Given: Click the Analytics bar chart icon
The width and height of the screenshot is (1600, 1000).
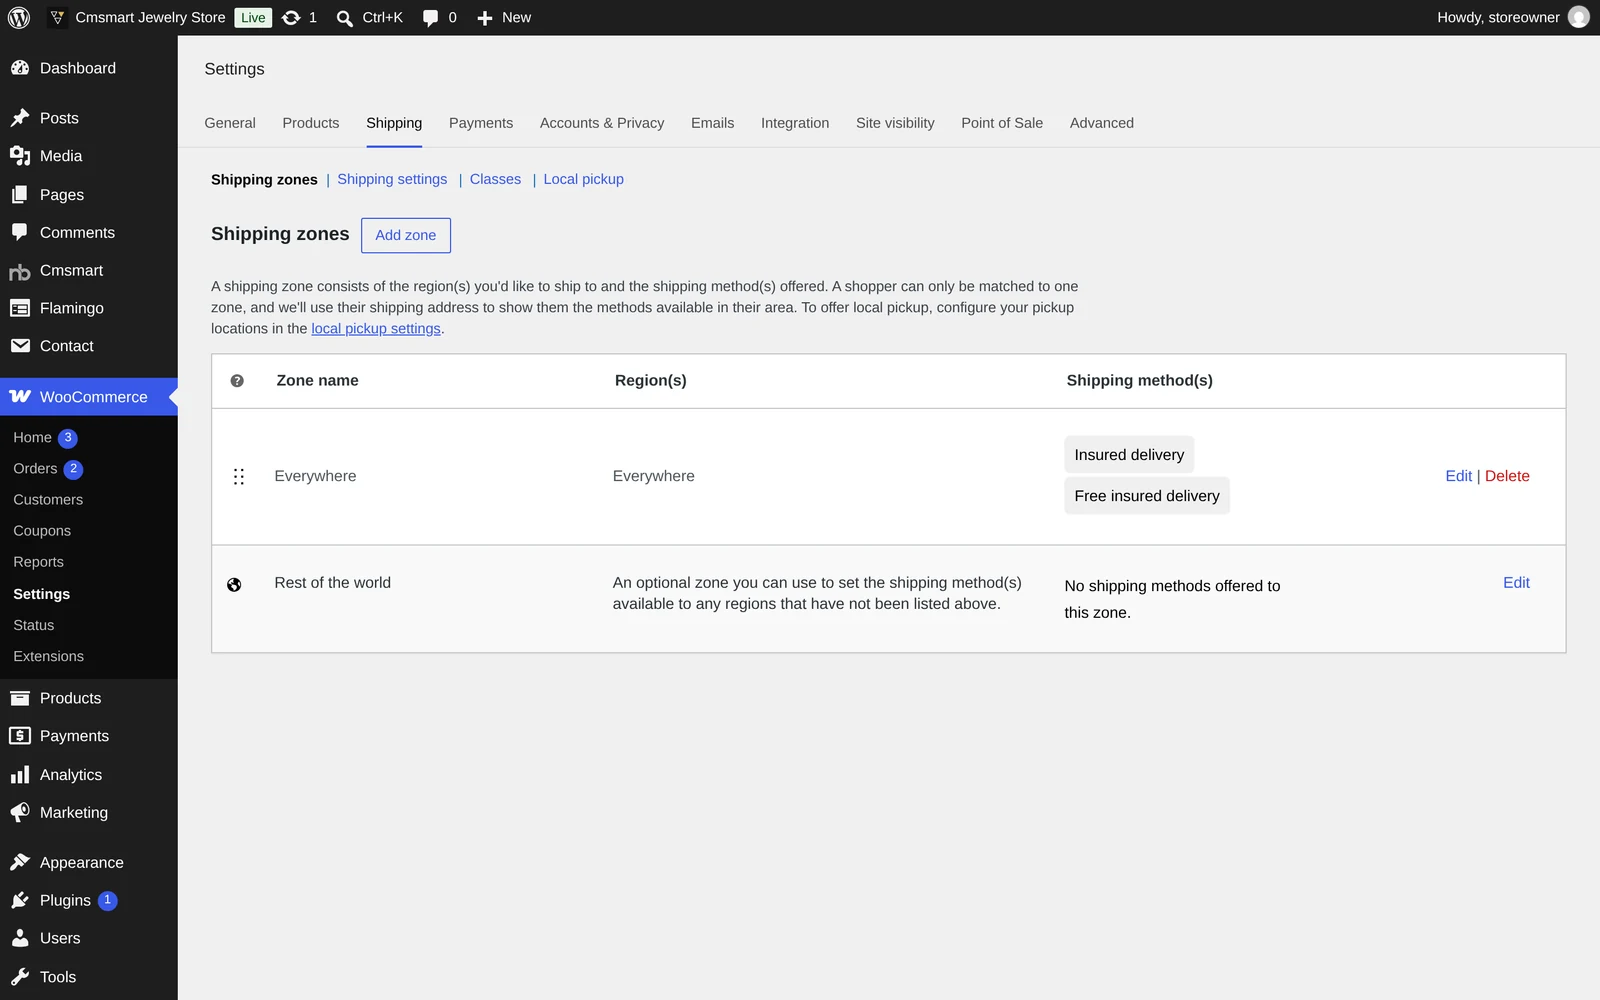Looking at the screenshot, I should click(20, 775).
